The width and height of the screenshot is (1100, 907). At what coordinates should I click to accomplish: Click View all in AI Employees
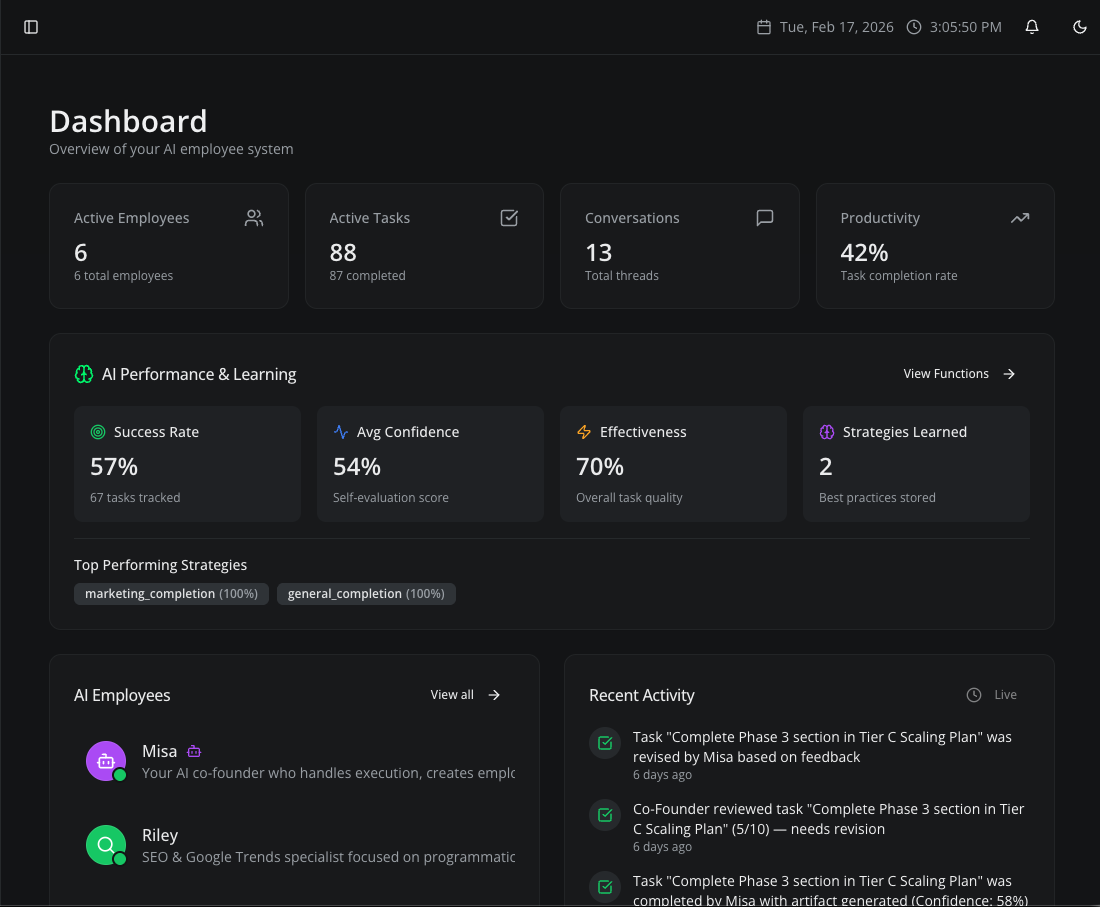[465, 694]
